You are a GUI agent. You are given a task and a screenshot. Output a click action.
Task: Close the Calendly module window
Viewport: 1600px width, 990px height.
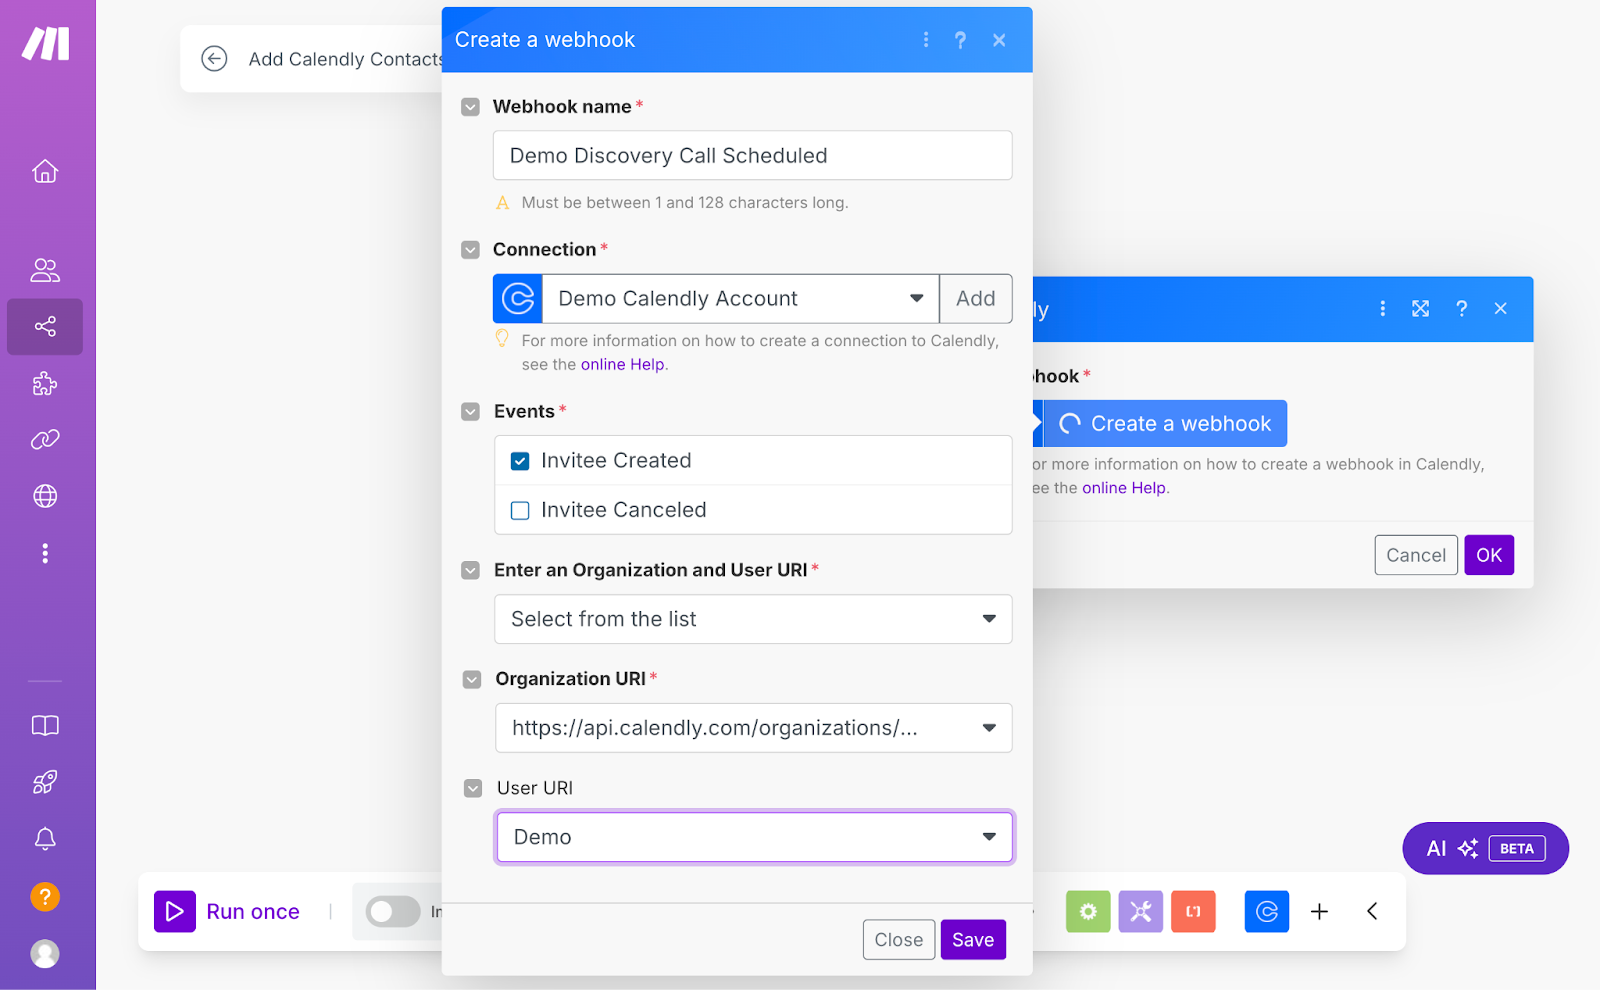pyautogui.click(x=1500, y=309)
